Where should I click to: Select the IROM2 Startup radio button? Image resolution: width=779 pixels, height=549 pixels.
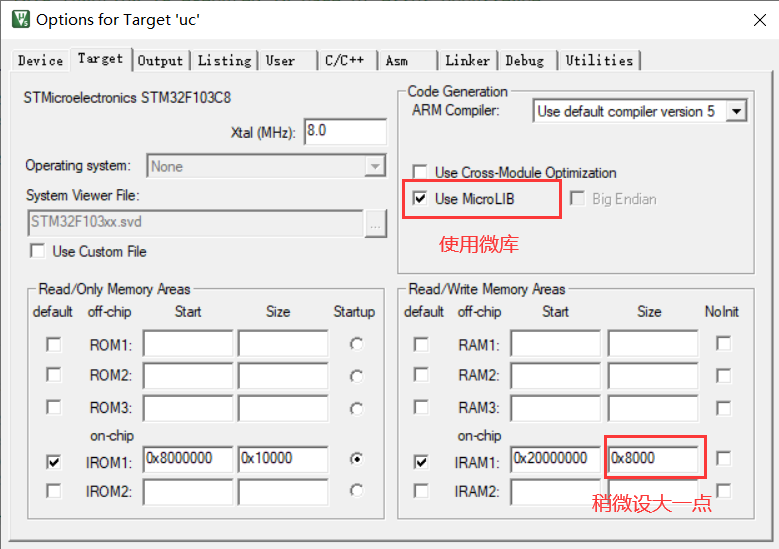356,491
